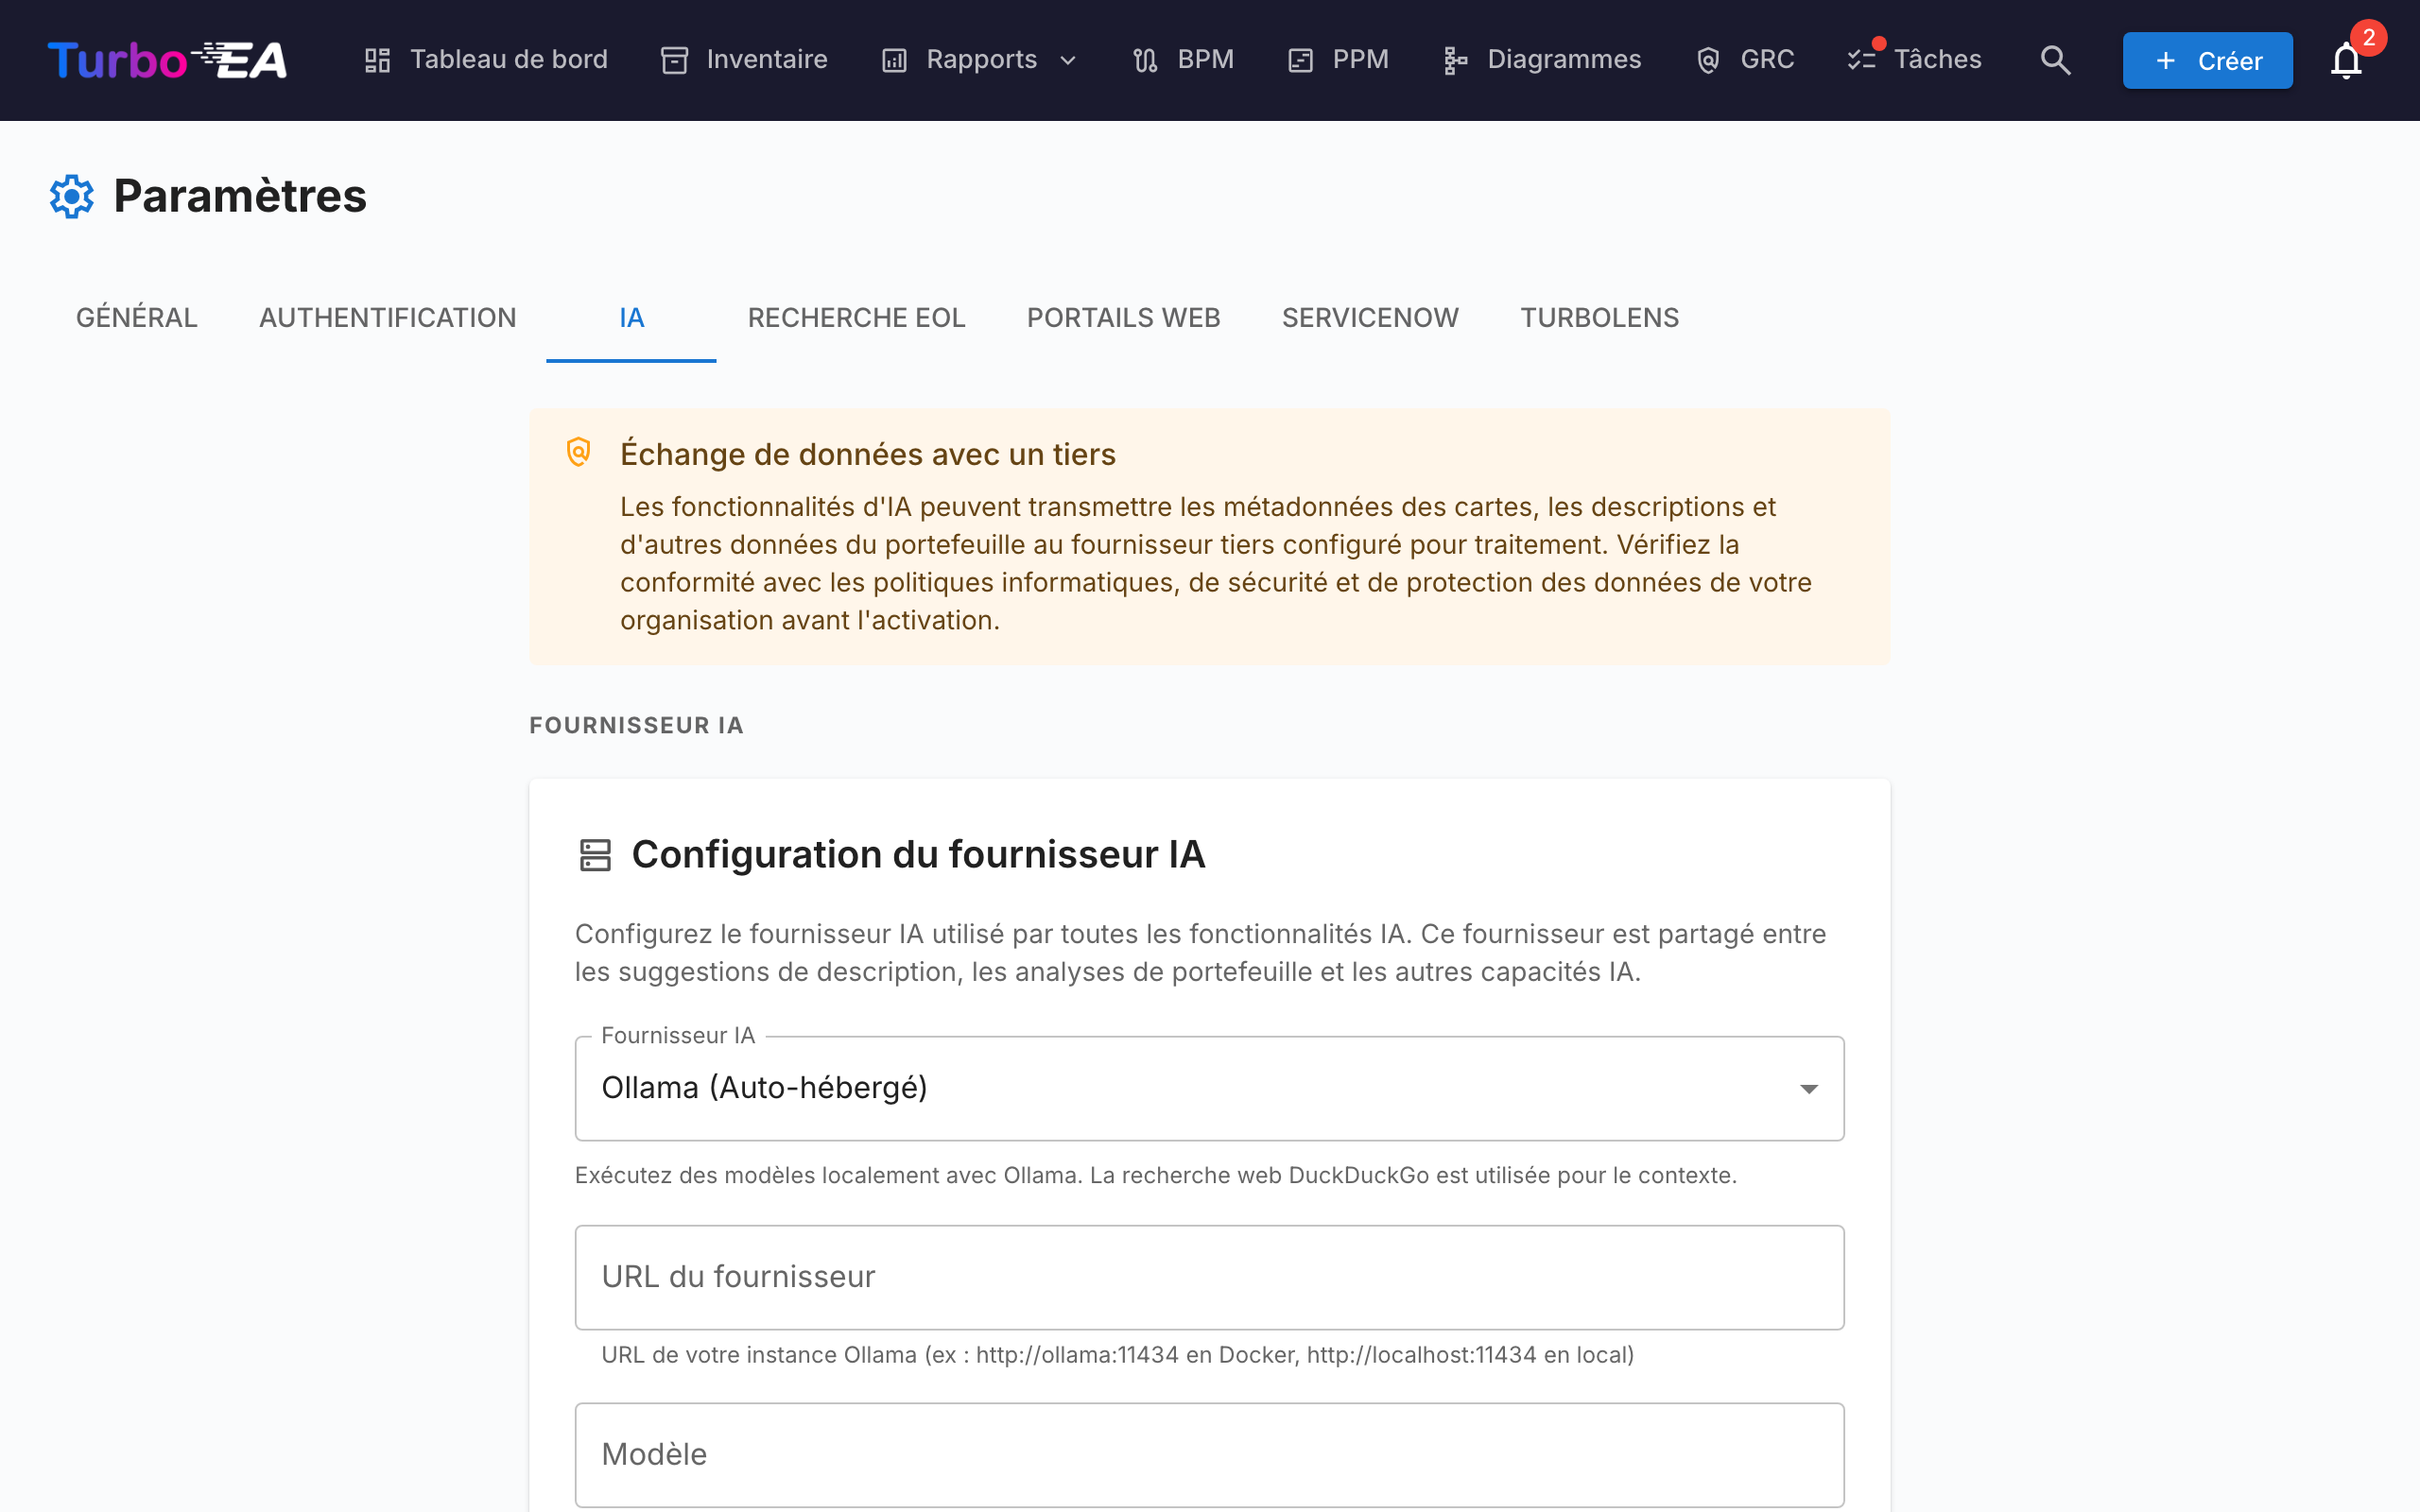Image resolution: width=2420 pixels, height=1512 pixels.
Task: Click the Diagrammes tree icon
Action: click(x=1455, y=60)
